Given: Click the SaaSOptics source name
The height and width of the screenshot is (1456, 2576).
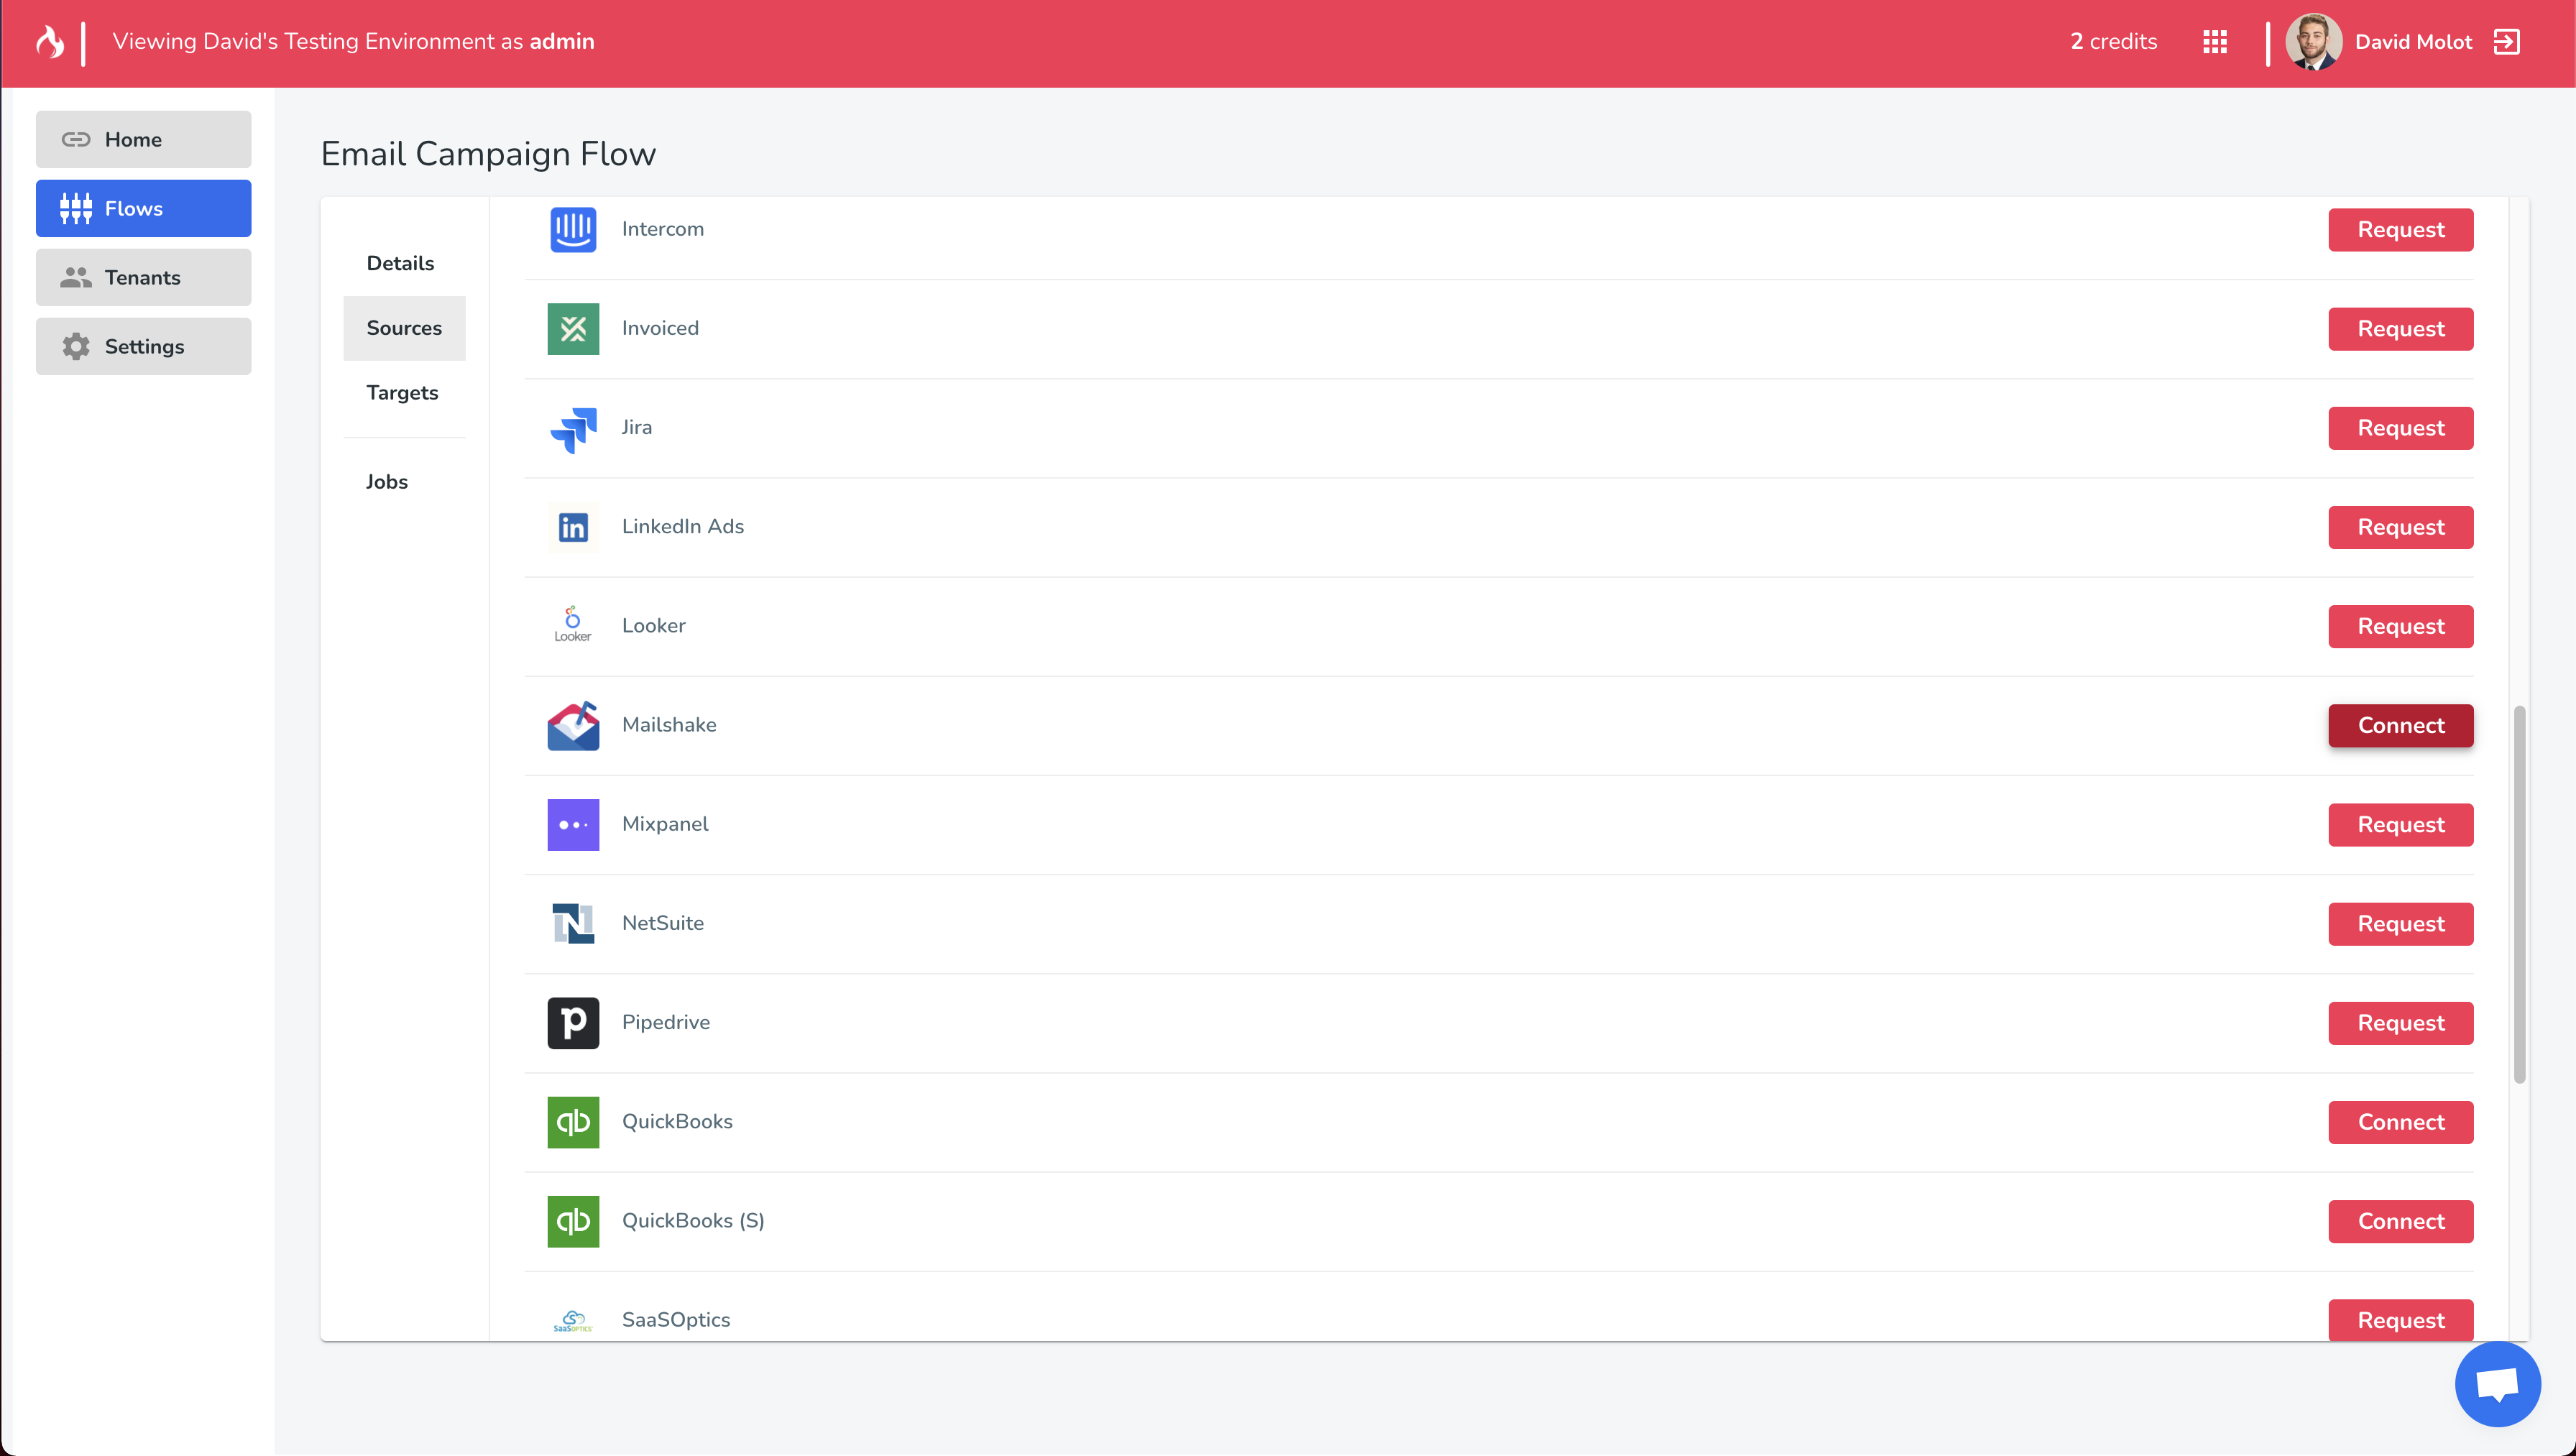Looking at the screenshot, I should click(676, 1320).
